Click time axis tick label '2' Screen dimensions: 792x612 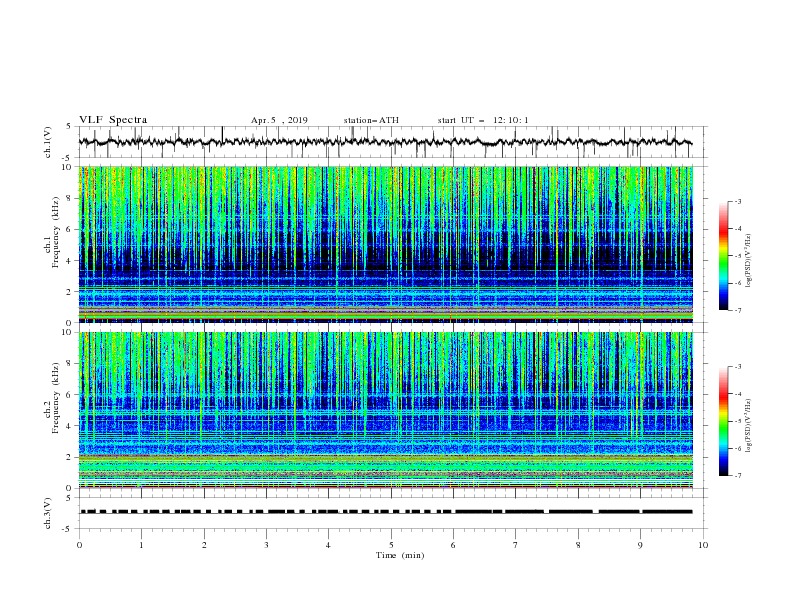204,545
